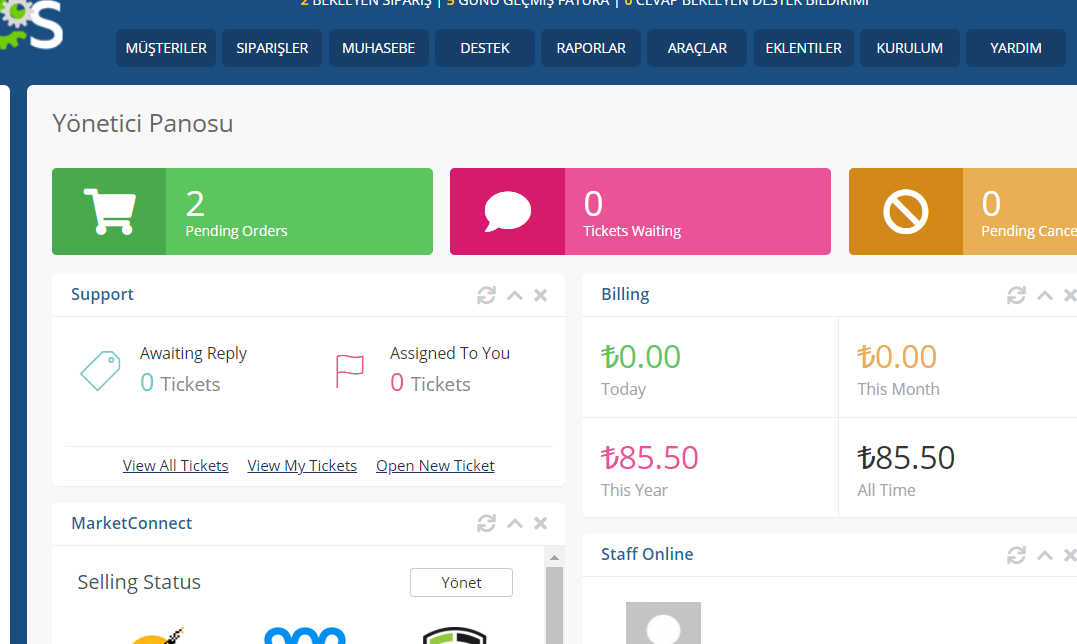Collapse the Support panel with chevron
Image resolution: width=1077 pixels, height=644 pixels.
[514, 295]
